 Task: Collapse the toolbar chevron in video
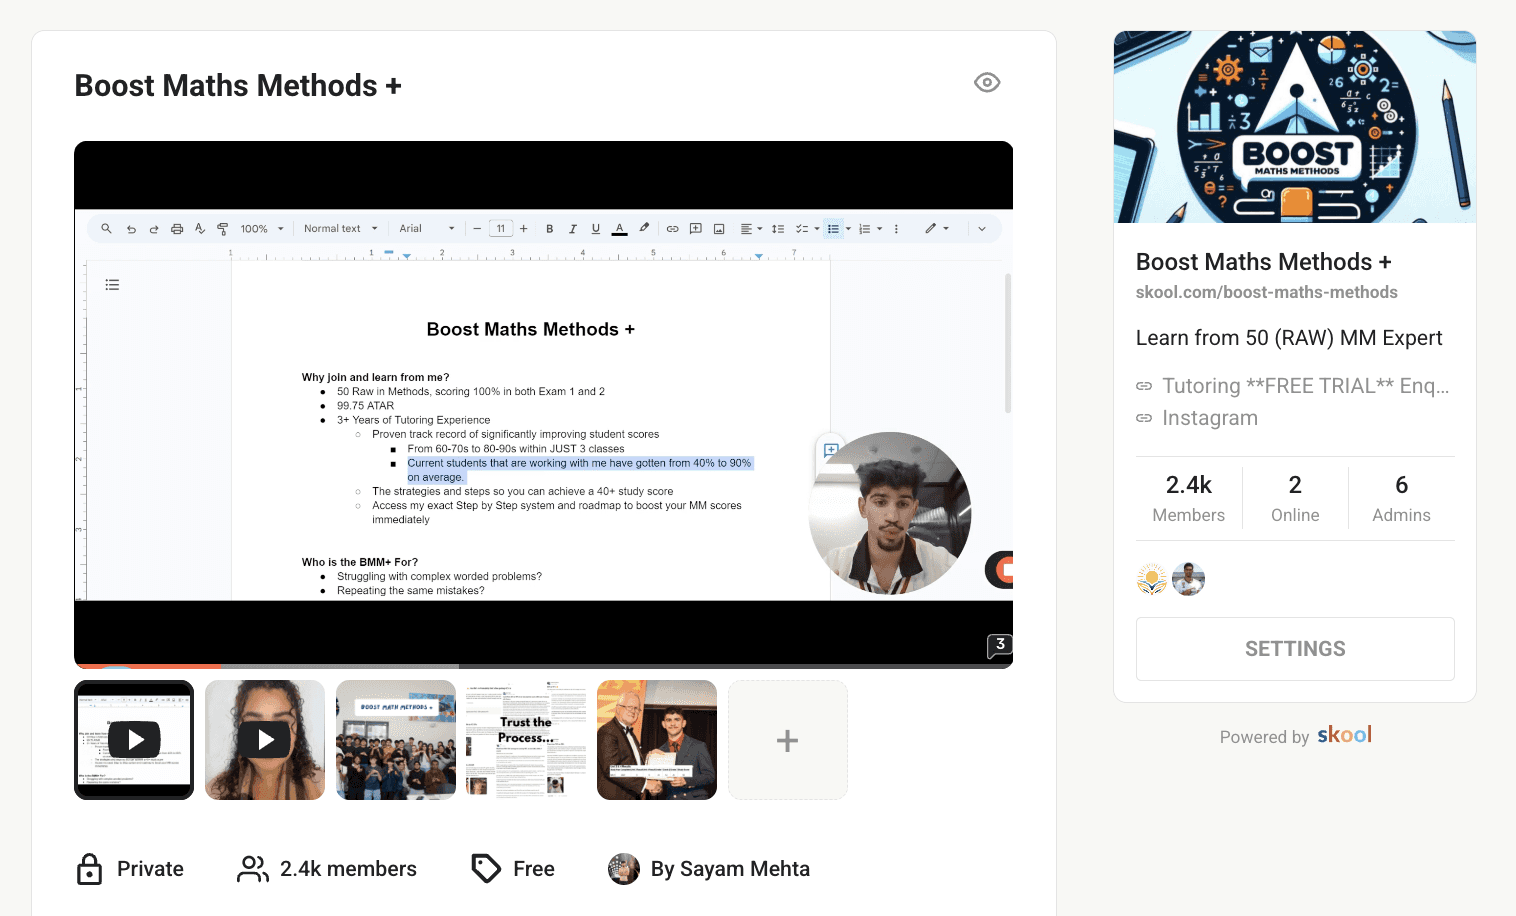point(982,229)
